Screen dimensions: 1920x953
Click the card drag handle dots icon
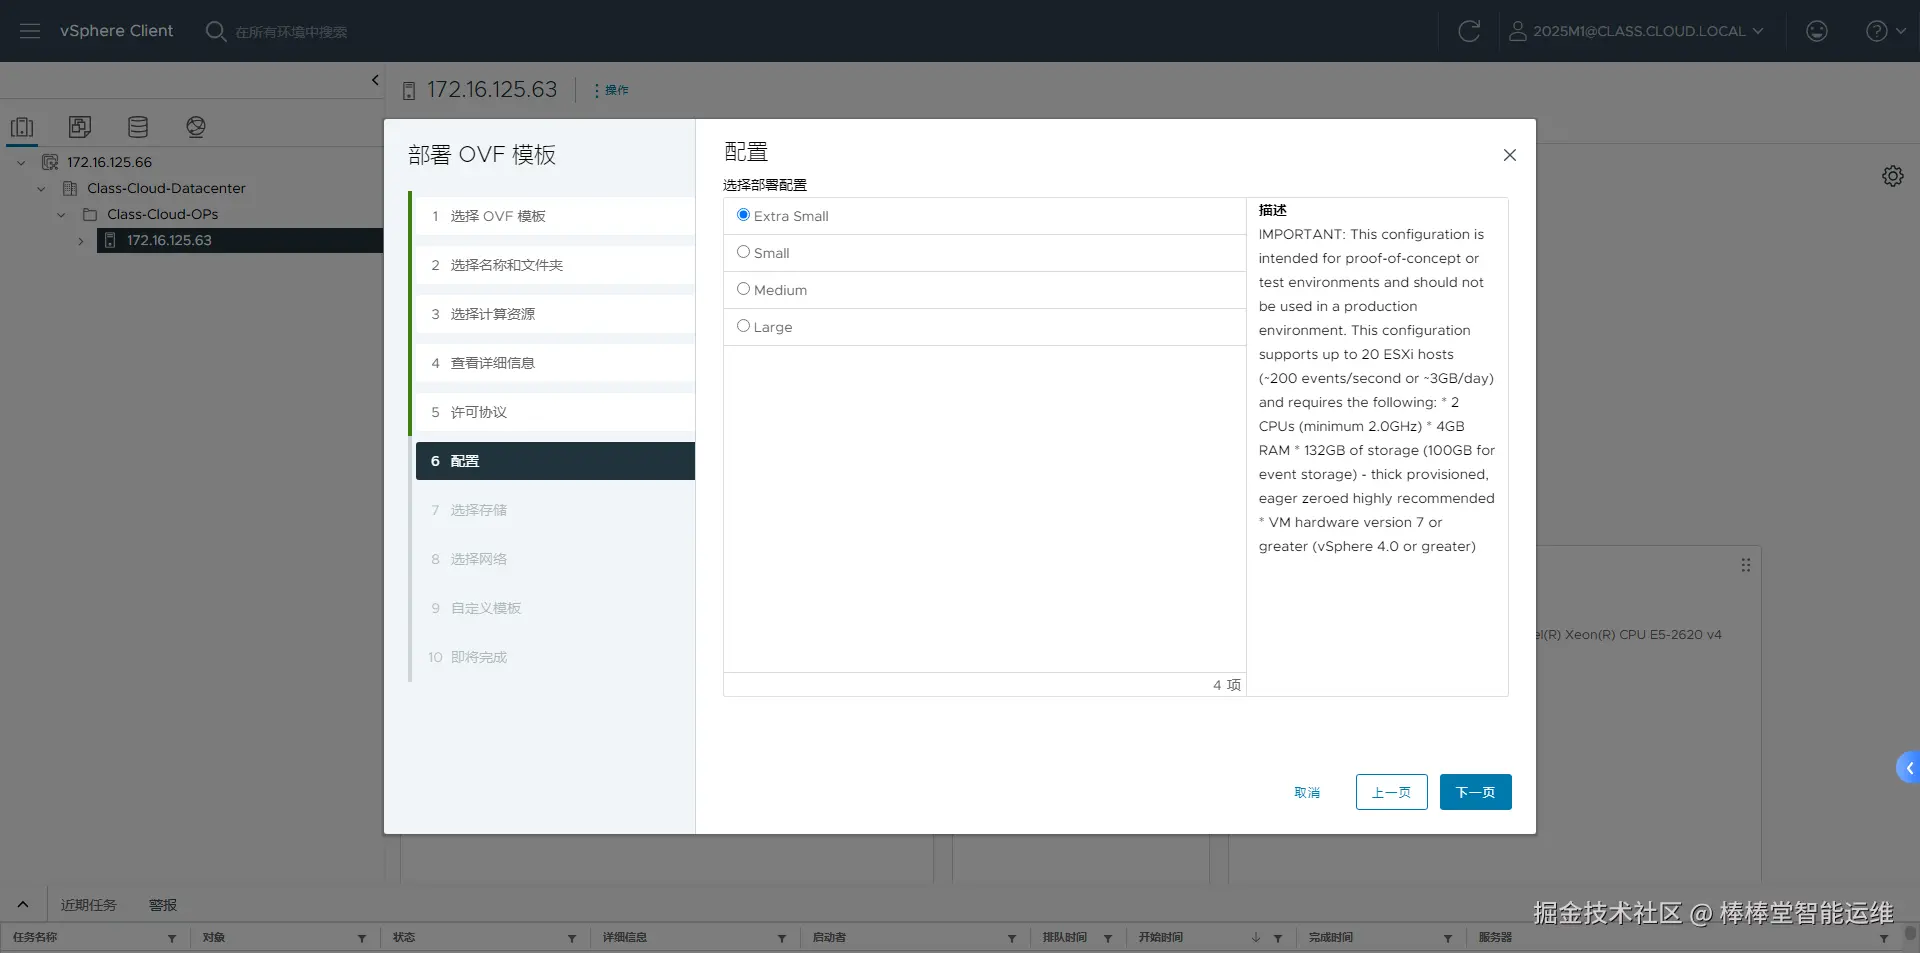pos(1746,565)
